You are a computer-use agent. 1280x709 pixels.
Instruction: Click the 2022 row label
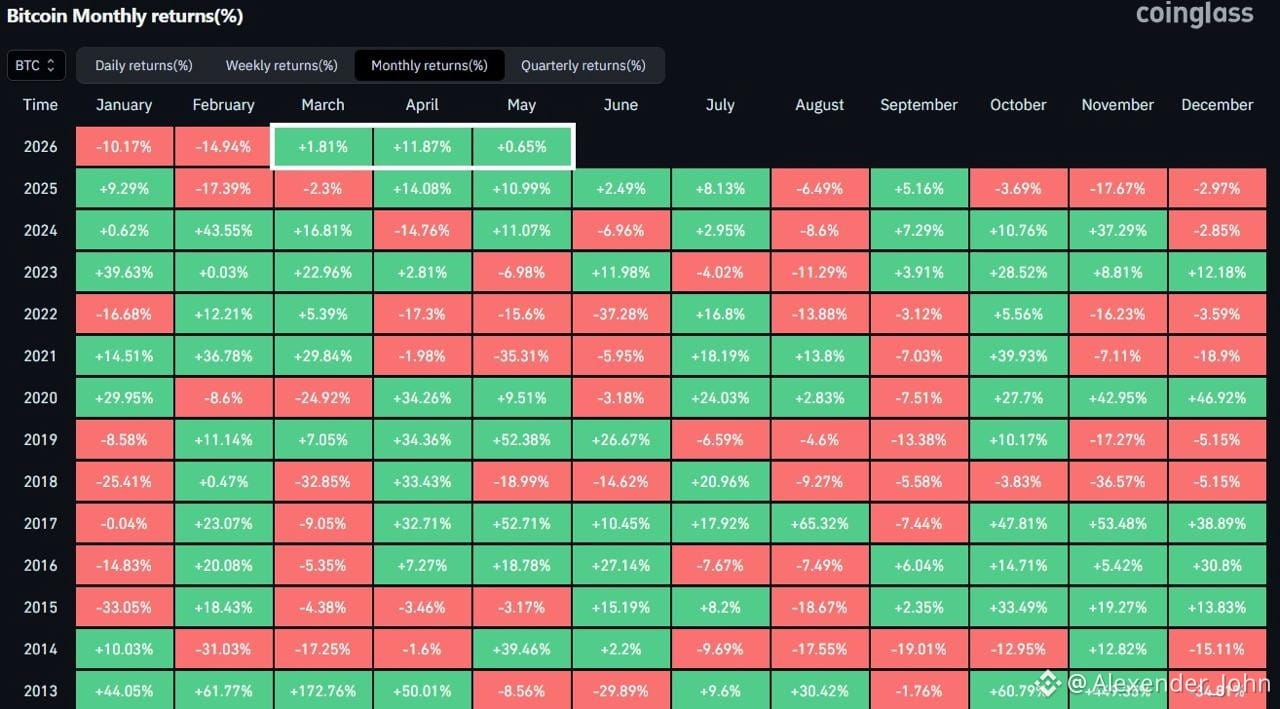40,314
